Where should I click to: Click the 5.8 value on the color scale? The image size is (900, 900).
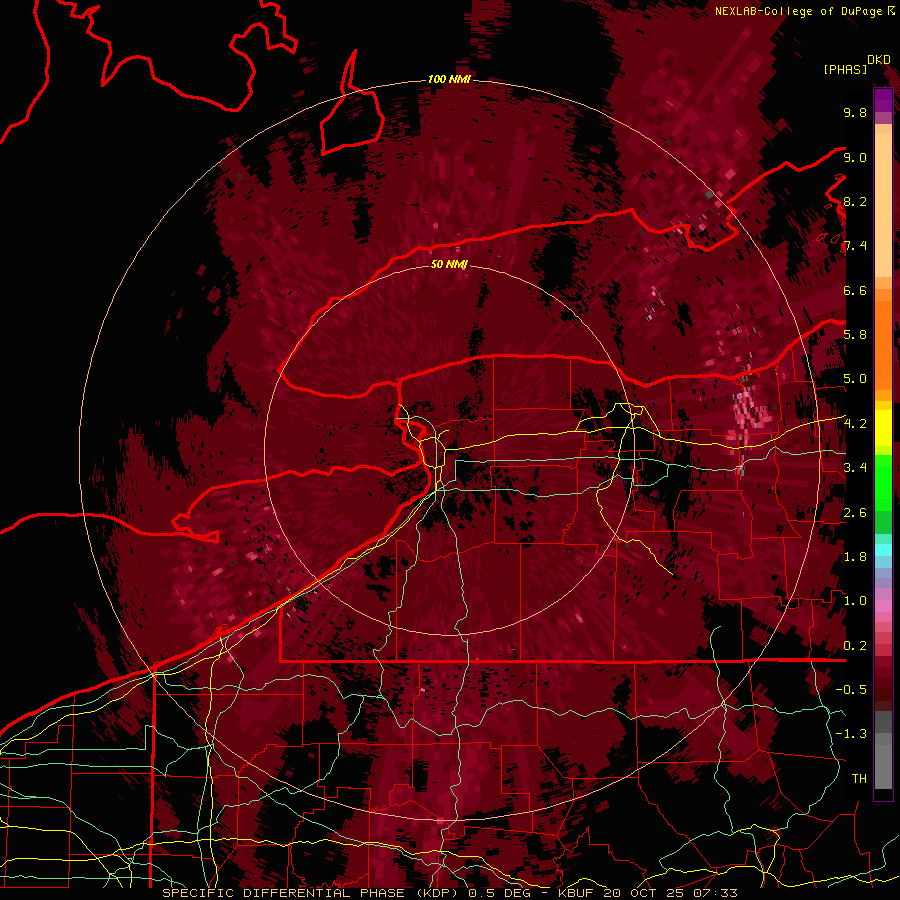click(x=855, y=335)
